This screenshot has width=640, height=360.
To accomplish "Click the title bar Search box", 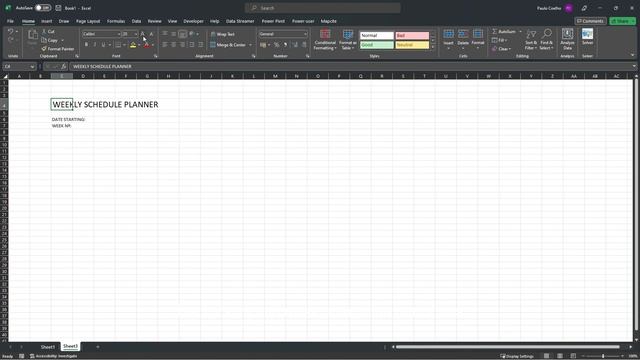I will [322, 8].
